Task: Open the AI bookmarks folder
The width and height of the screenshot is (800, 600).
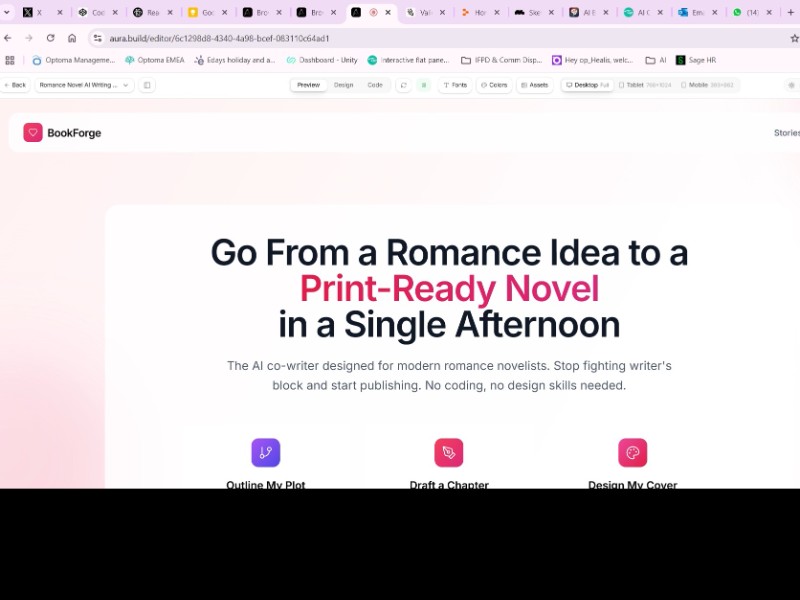Action: (656, 60)
